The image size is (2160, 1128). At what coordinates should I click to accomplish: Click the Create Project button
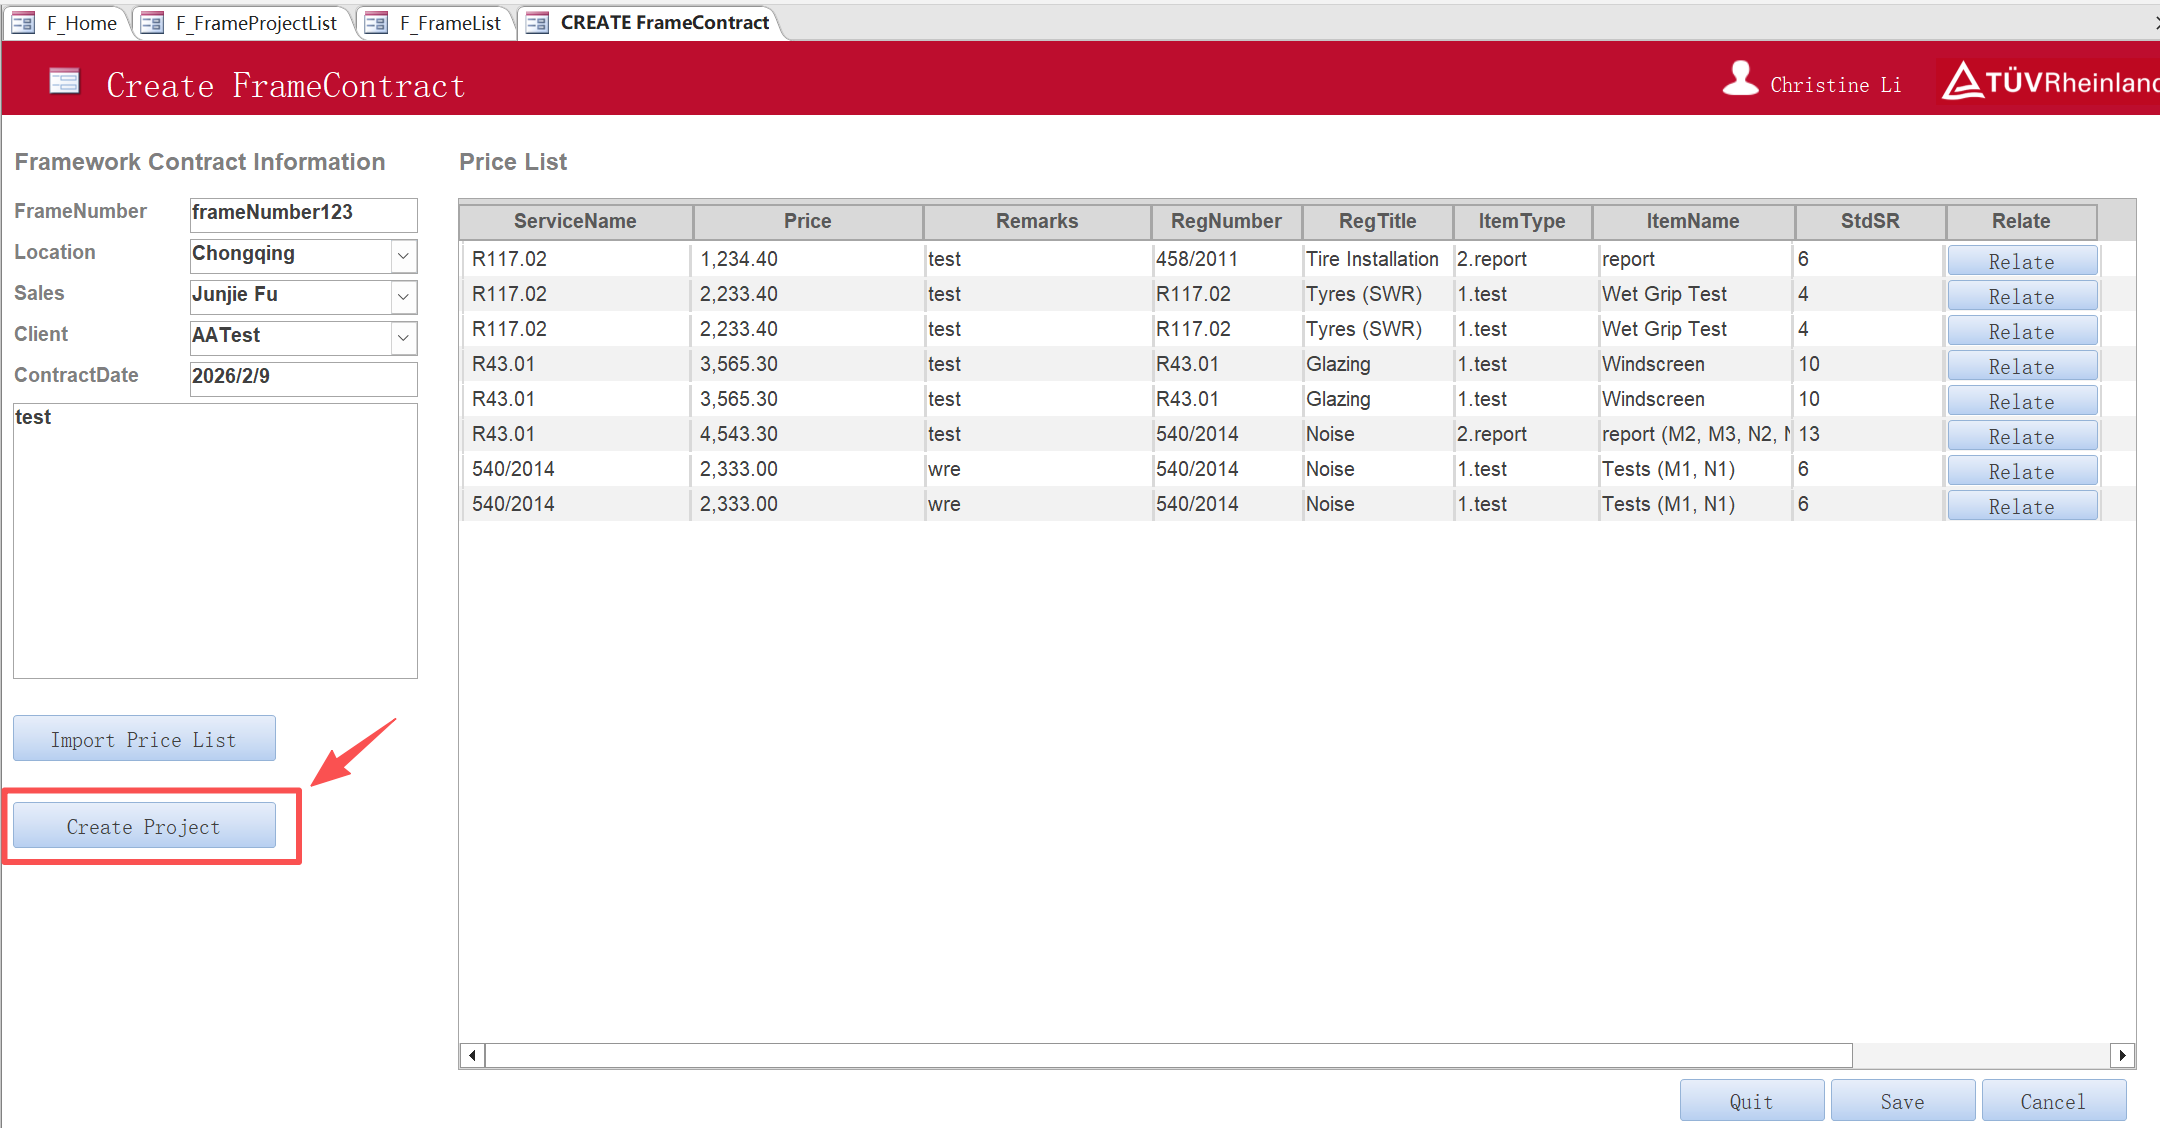(x=144, y=826)
